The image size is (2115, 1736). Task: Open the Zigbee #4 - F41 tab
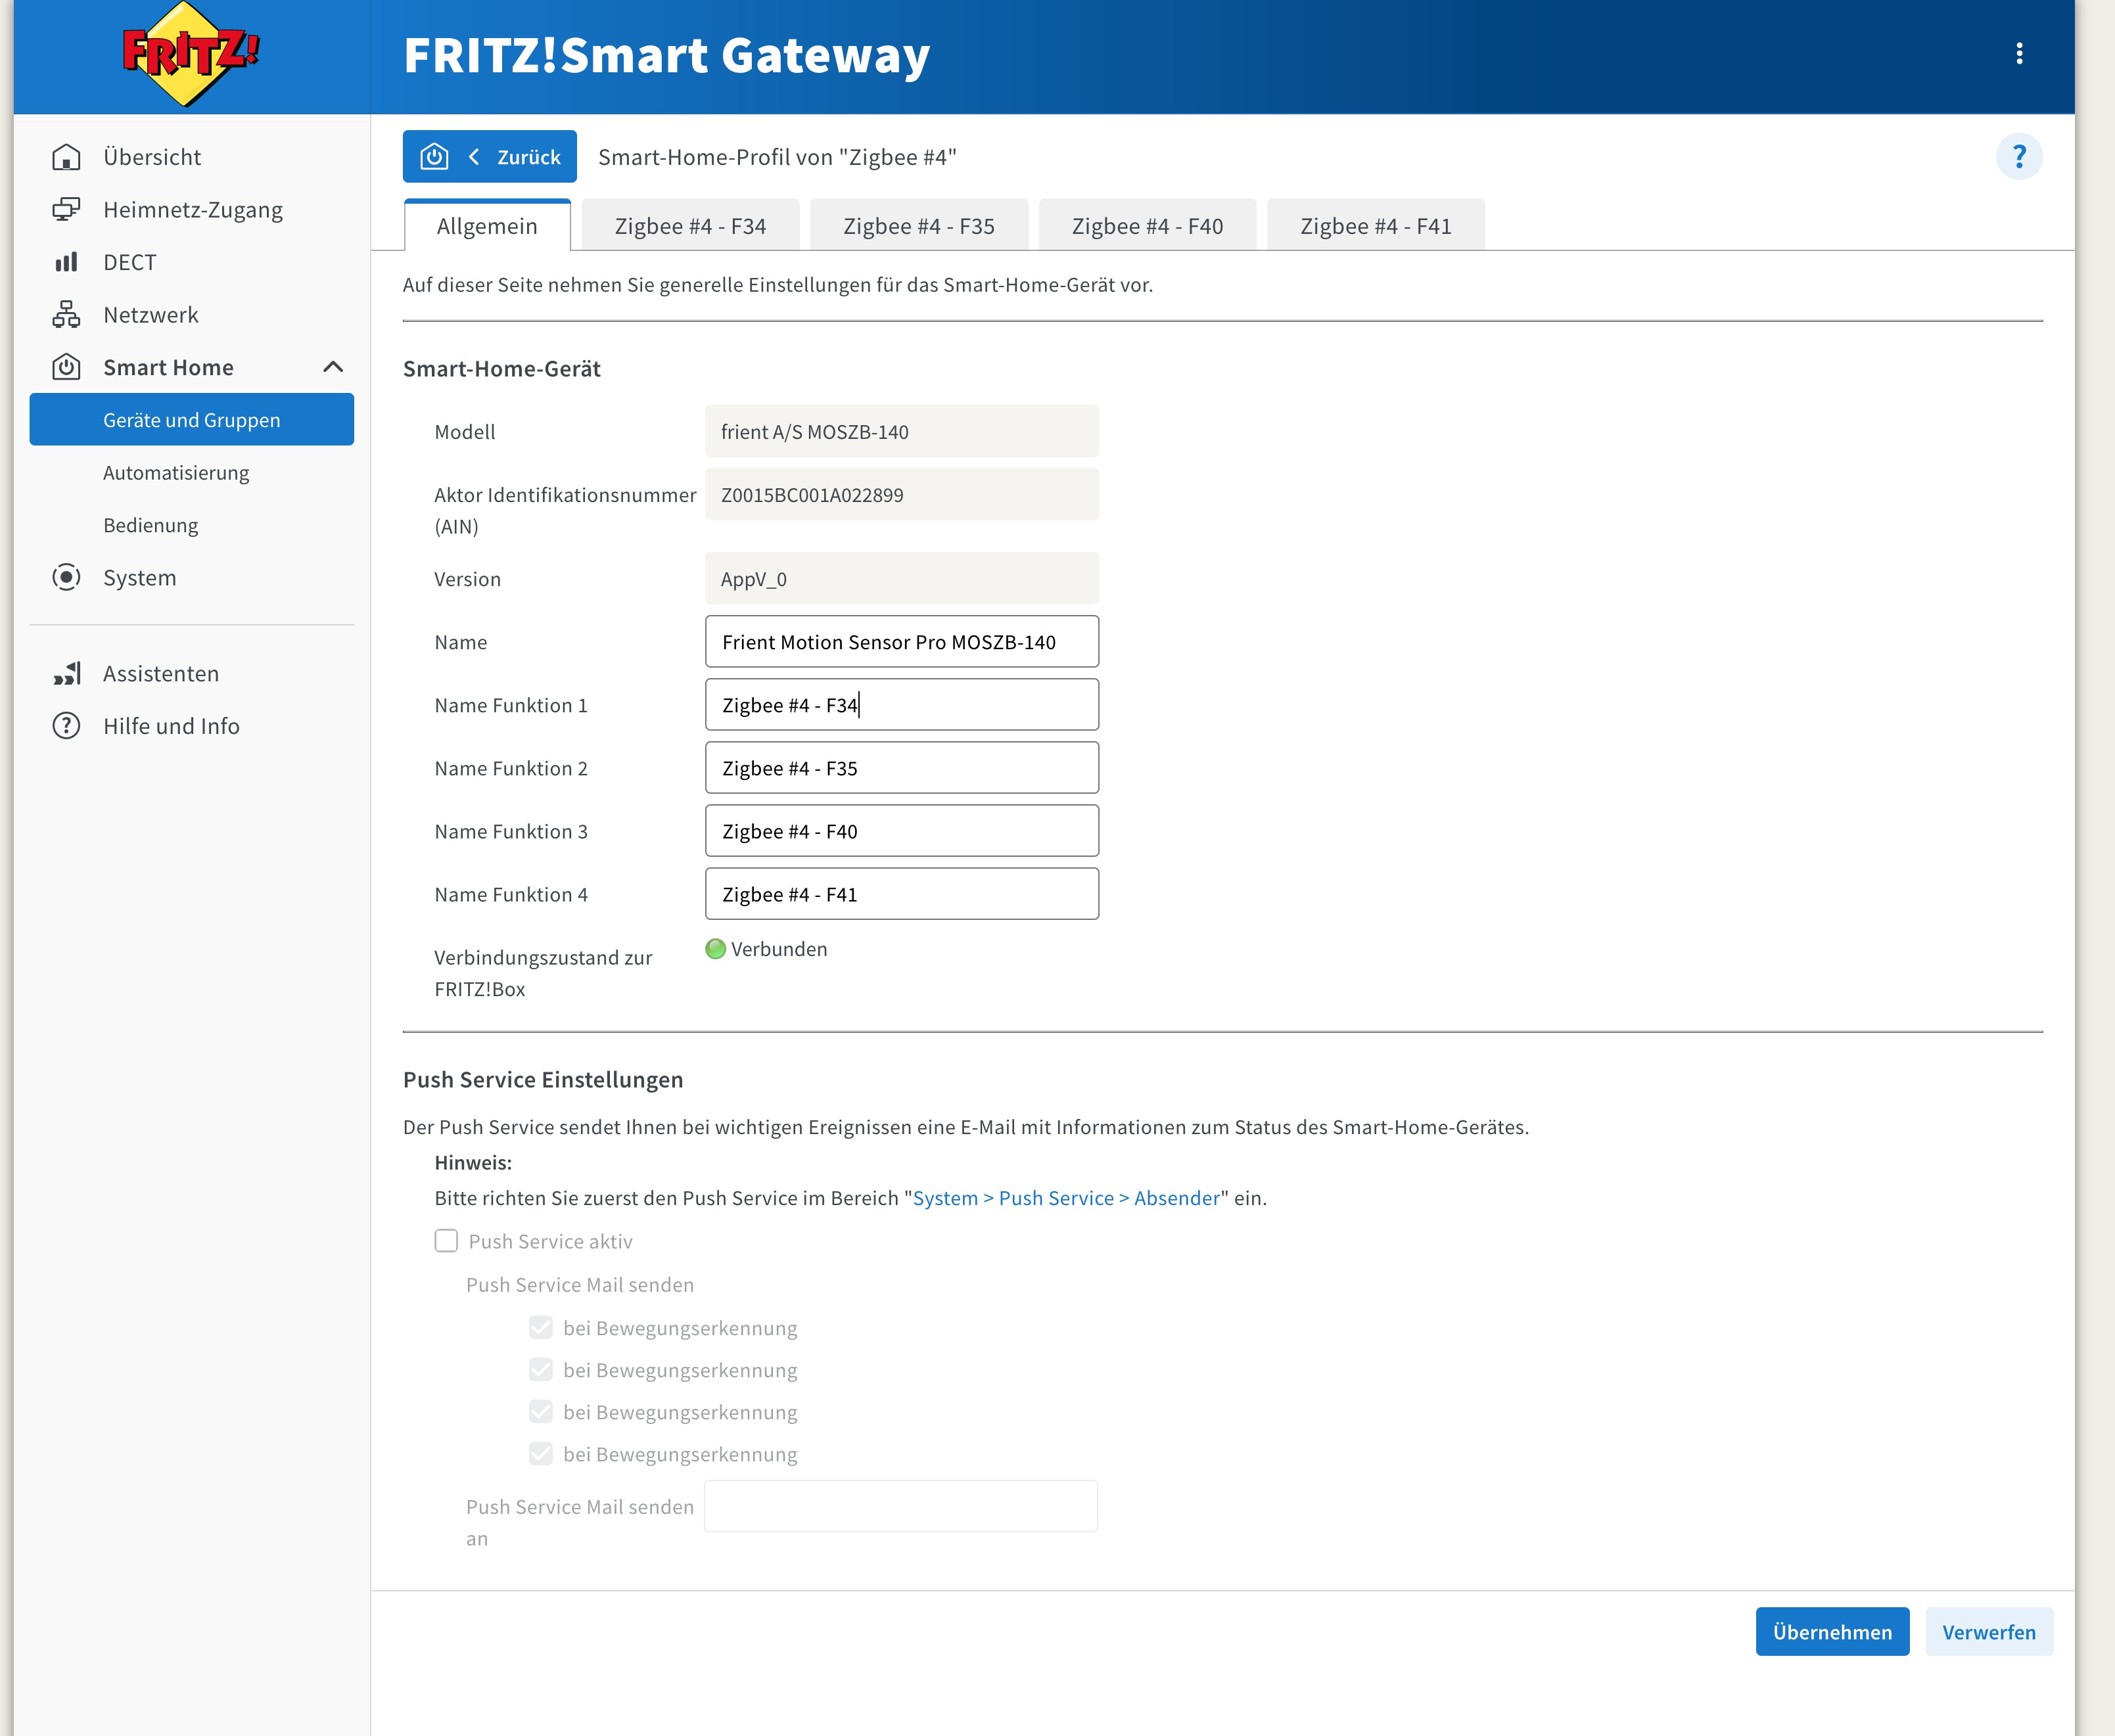coord(1375,227)
